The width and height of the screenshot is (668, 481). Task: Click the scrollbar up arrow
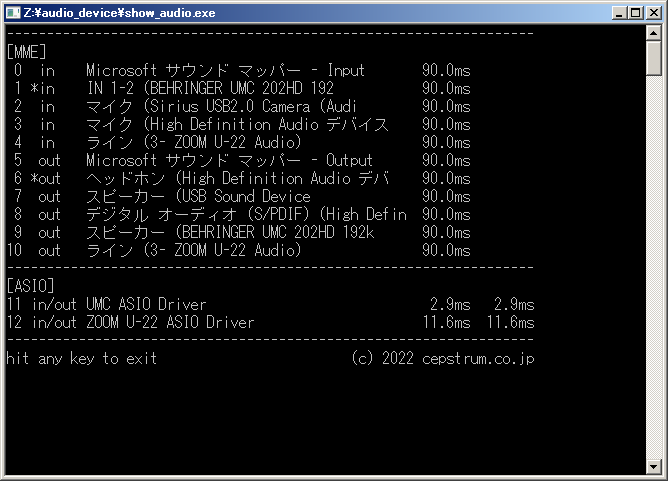pyautogui.click(x=654, y=34)
